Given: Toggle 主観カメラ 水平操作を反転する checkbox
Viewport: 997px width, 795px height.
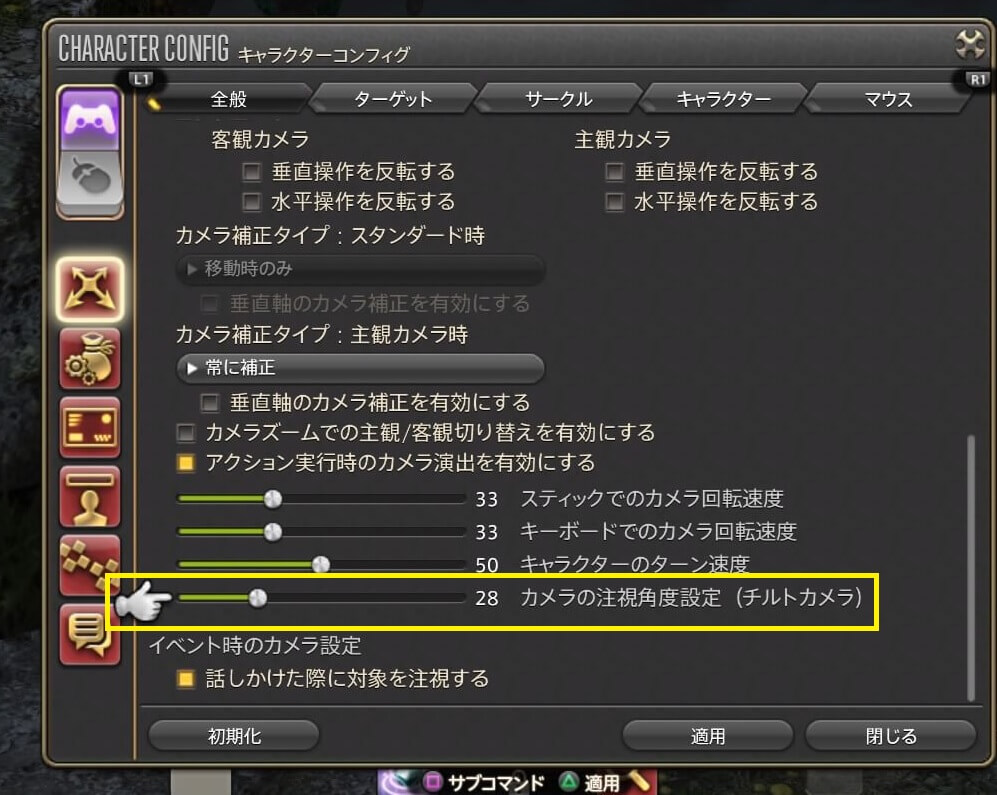Looking at the screenshot, I should (x=614, y=202).
